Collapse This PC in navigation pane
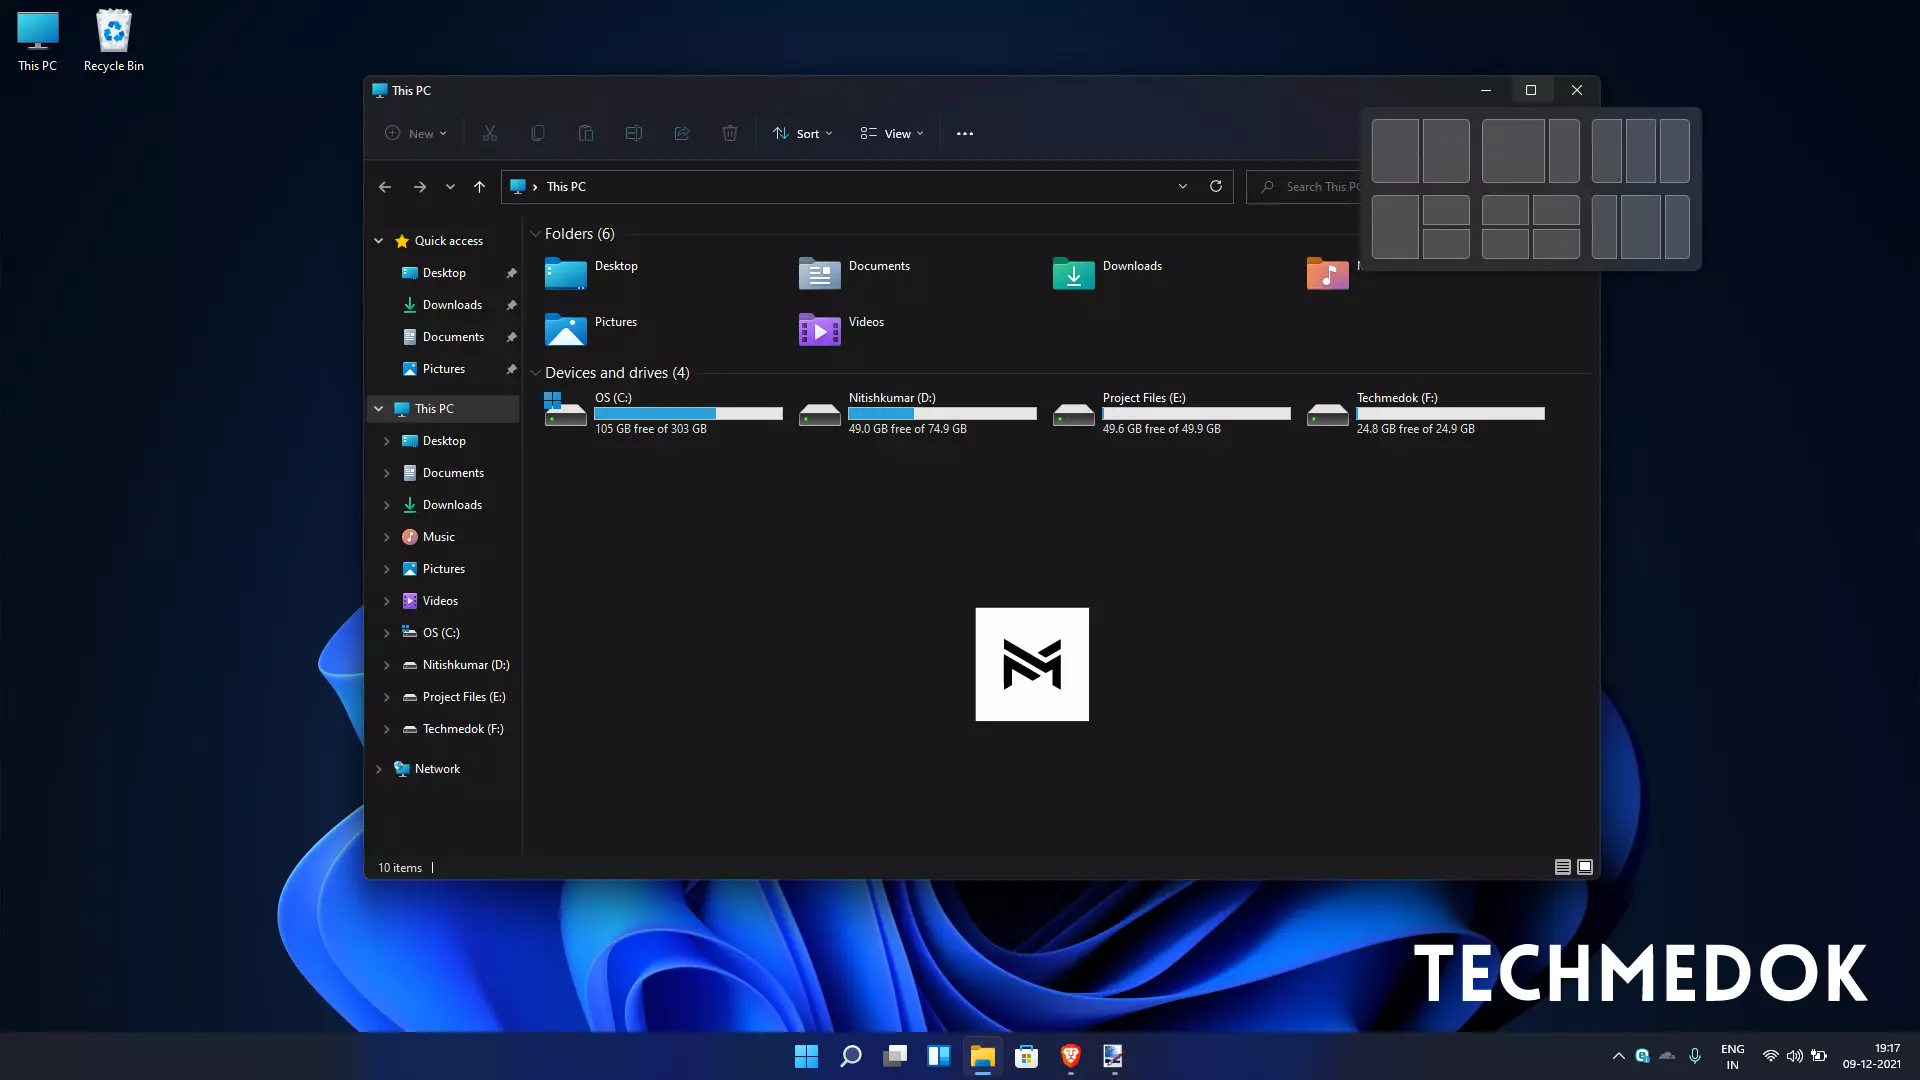 point(379,409)
